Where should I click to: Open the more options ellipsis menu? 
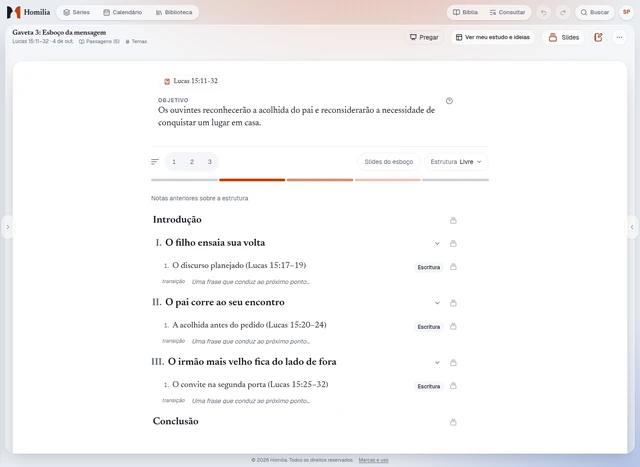(x=619, y=37)
